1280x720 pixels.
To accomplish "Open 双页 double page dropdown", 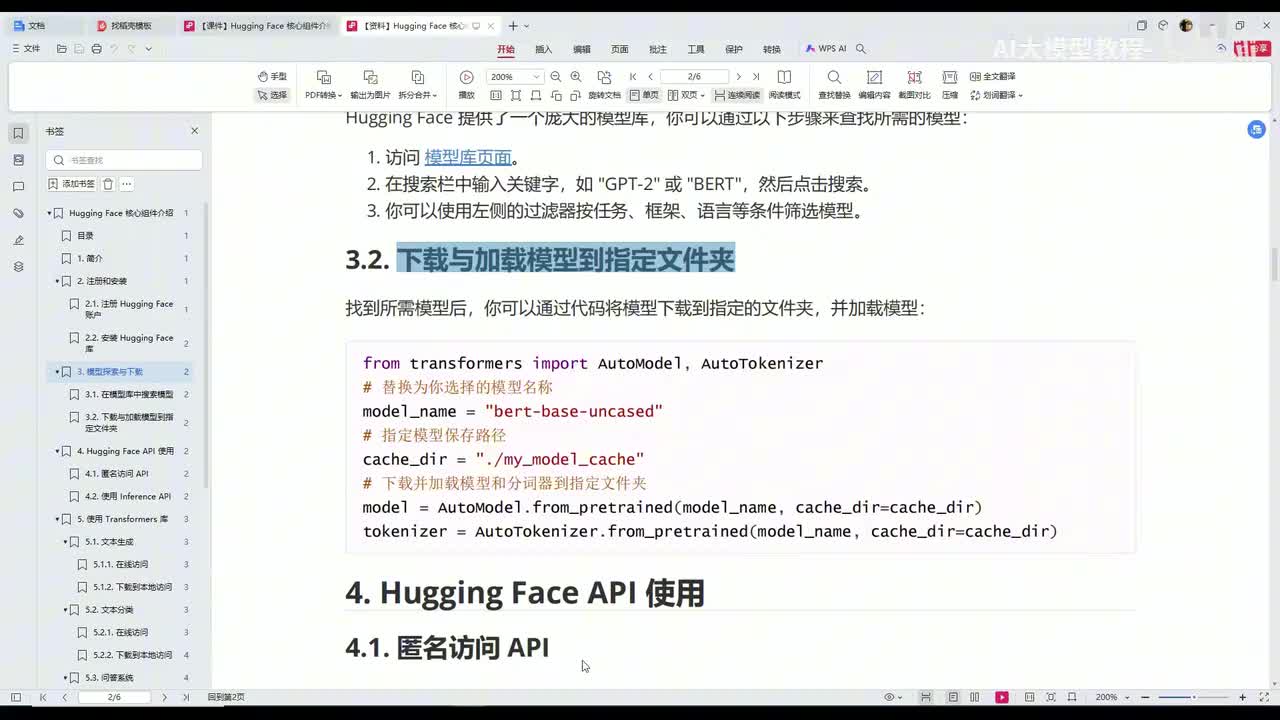I will (x=686, y=95).
